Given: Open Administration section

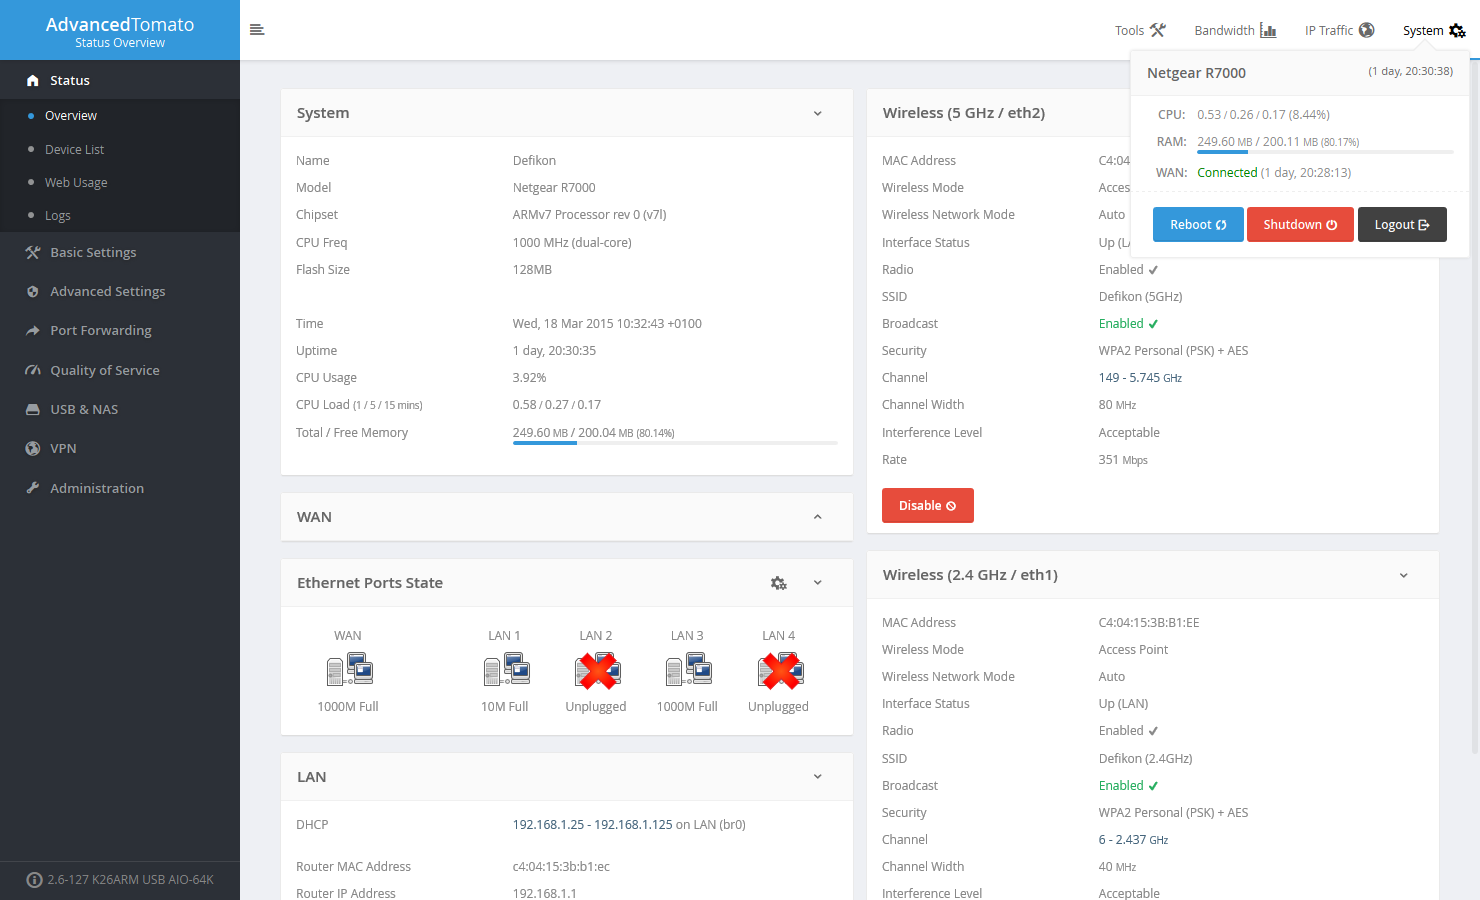Looking at the screenshot, I should [x=120, y=488].
